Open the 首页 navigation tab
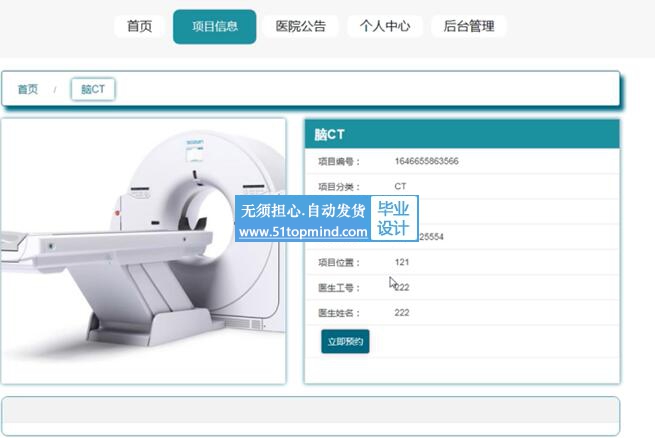The height and width of the screenshot is (438, 655). 139,26
